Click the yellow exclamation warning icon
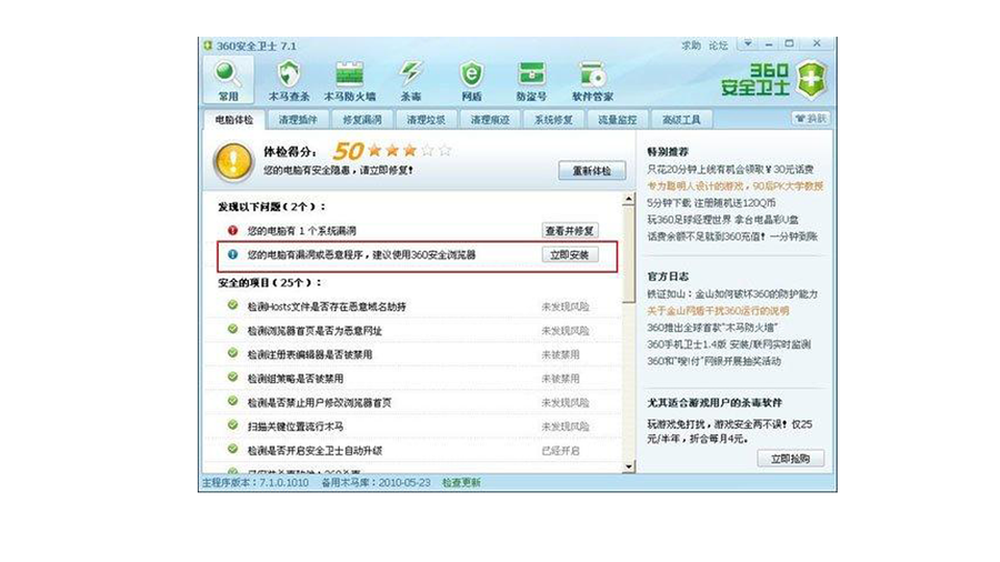The image size is (1000, 562). click(233, 161)
